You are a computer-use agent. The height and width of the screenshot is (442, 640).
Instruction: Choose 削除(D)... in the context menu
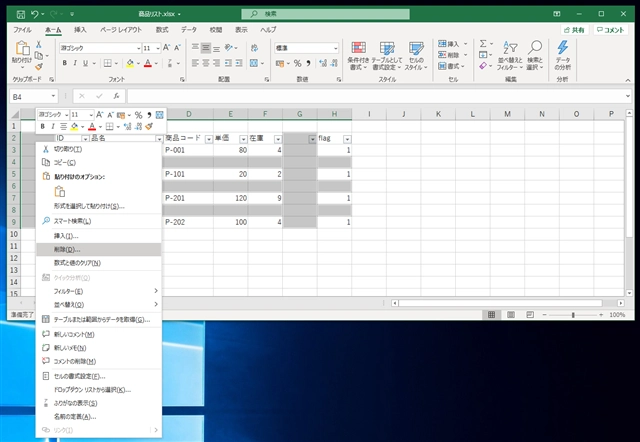99,249
